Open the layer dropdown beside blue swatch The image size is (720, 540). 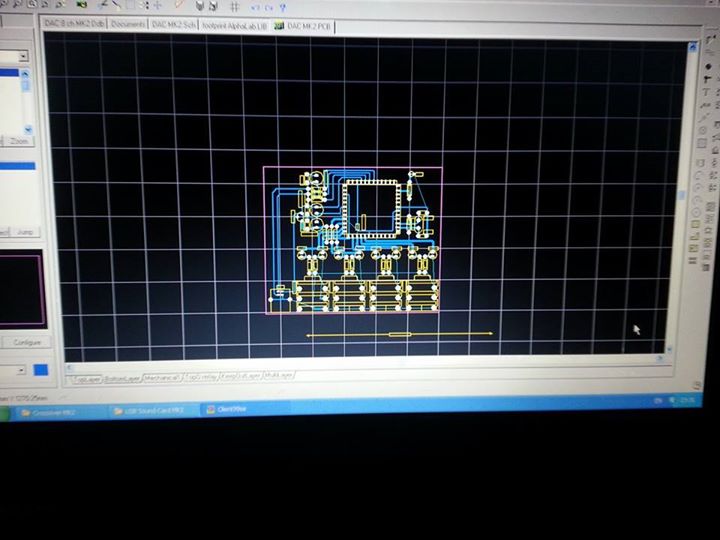pos(21,370)
